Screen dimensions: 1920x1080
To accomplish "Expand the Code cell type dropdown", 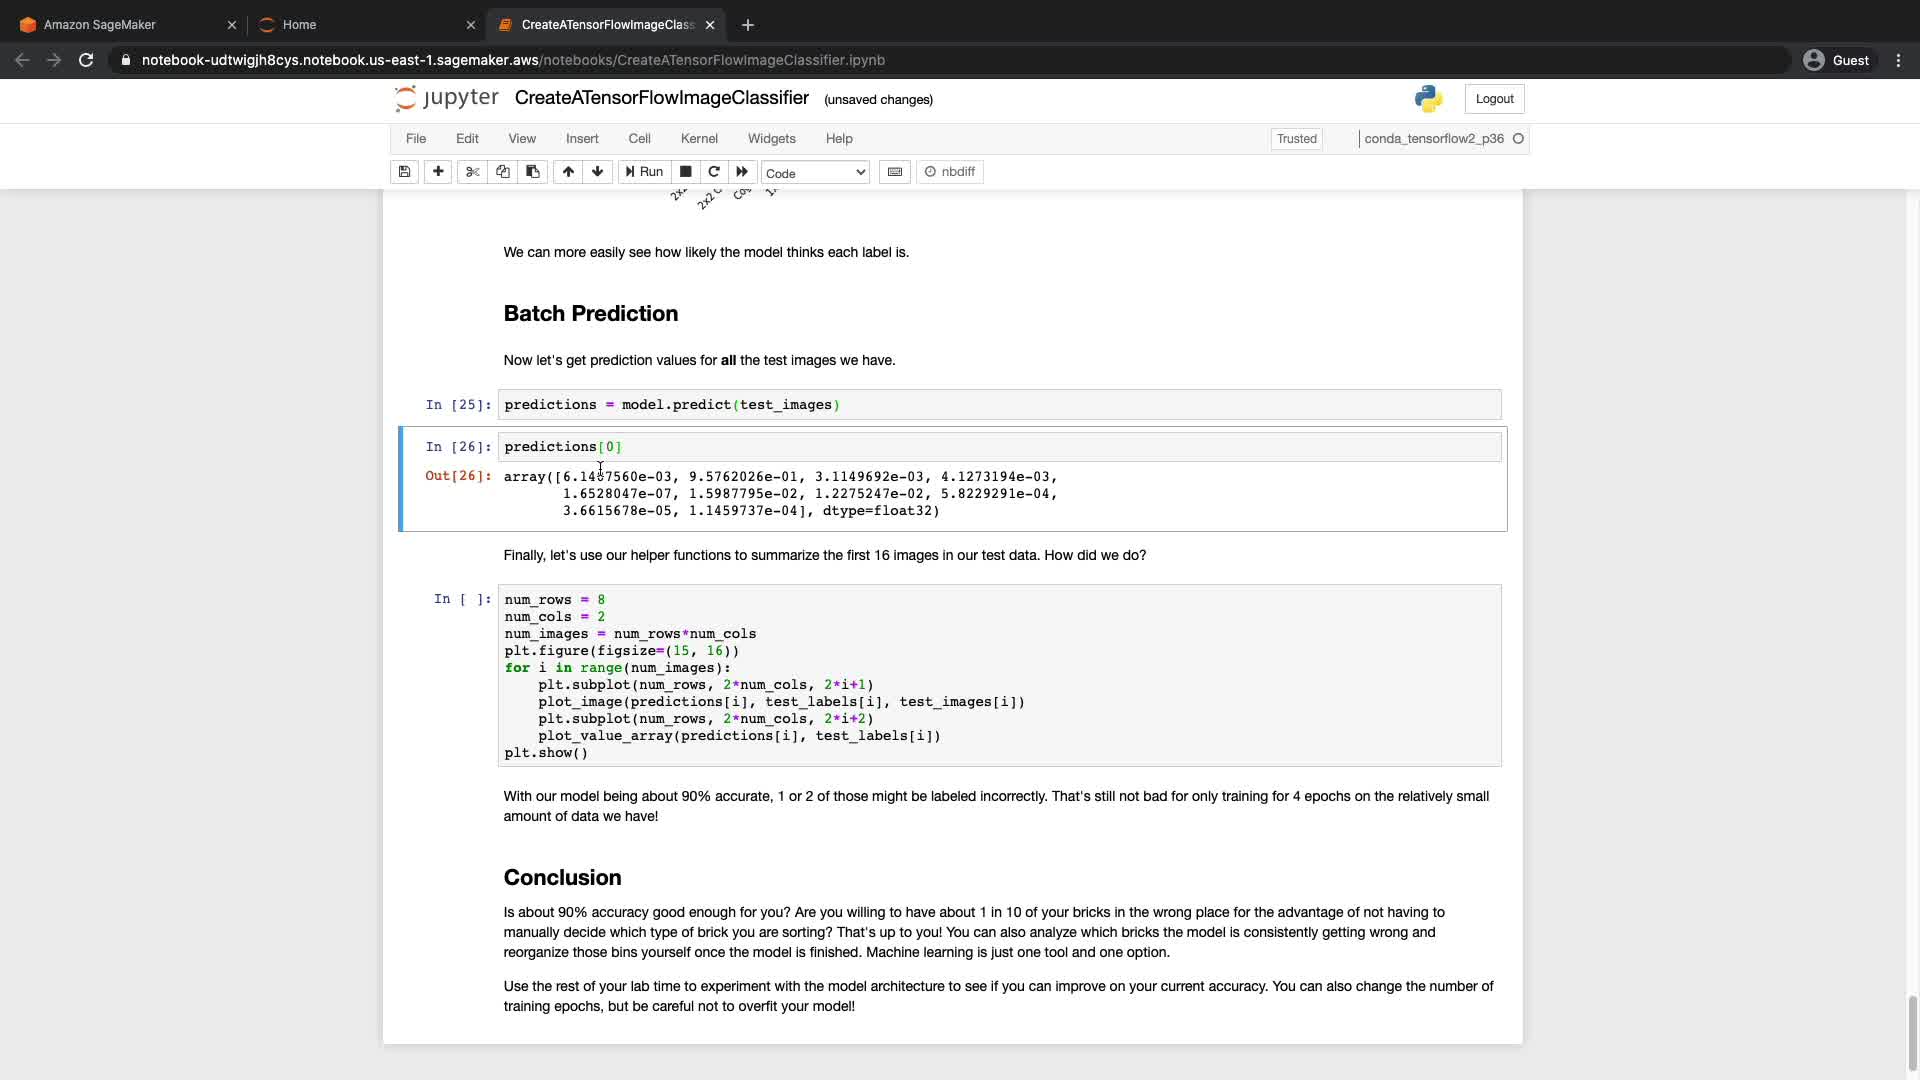I will [x=815, y=173].
